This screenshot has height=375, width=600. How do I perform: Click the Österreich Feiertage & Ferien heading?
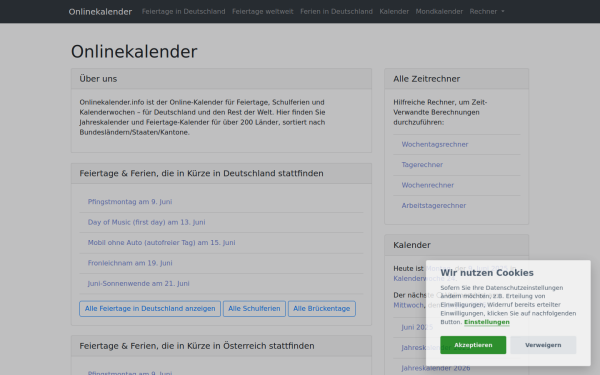[197, 346]
